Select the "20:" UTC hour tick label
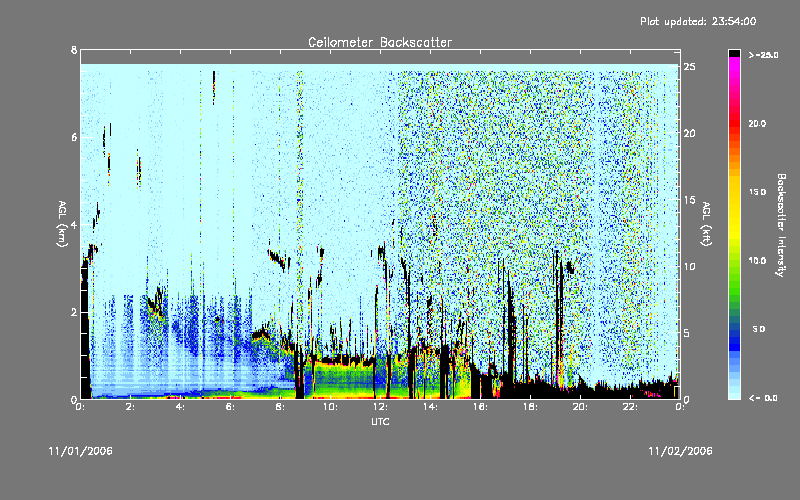The width and height of the screenshot is (800, 500). (580, 407)
